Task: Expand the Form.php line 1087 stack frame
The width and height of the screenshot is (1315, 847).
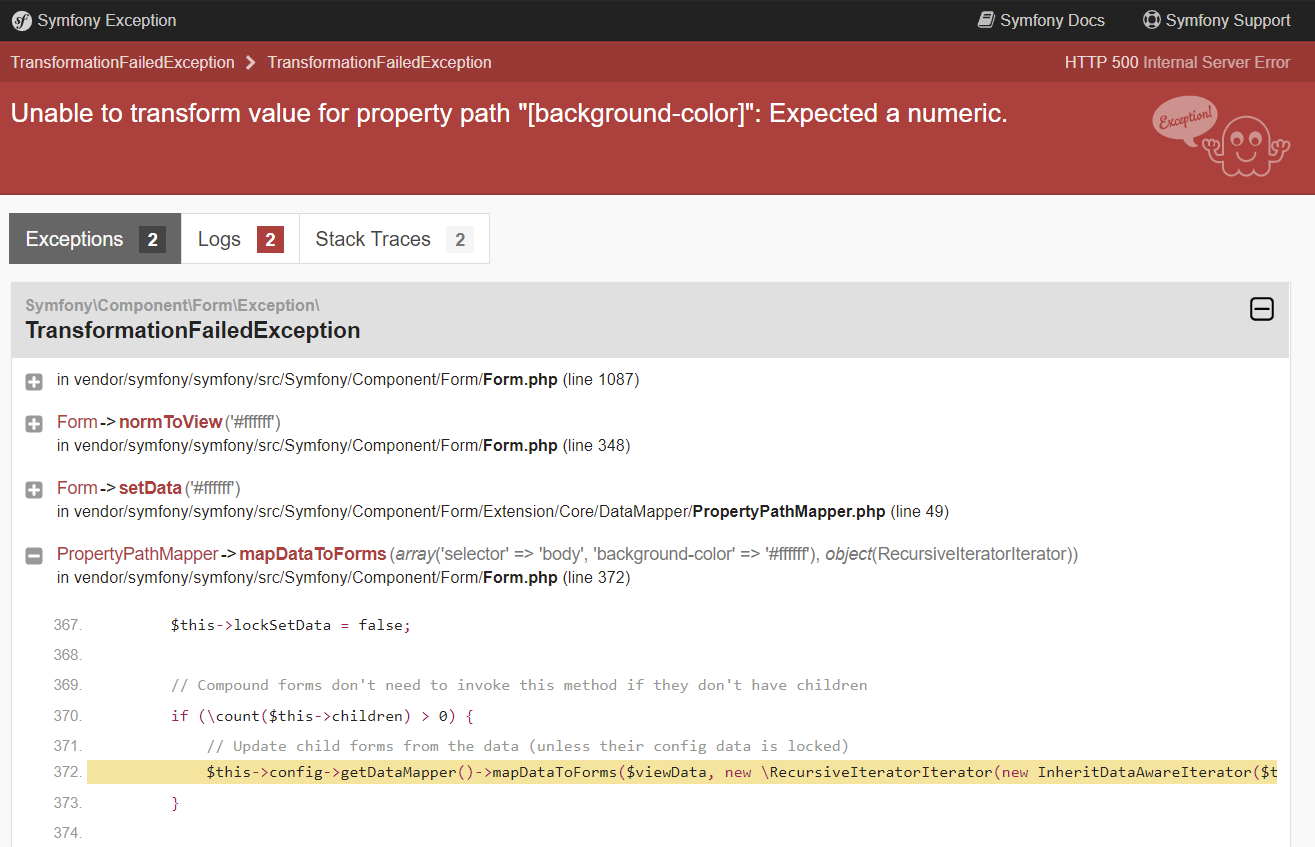Action: tap(33, 381)
